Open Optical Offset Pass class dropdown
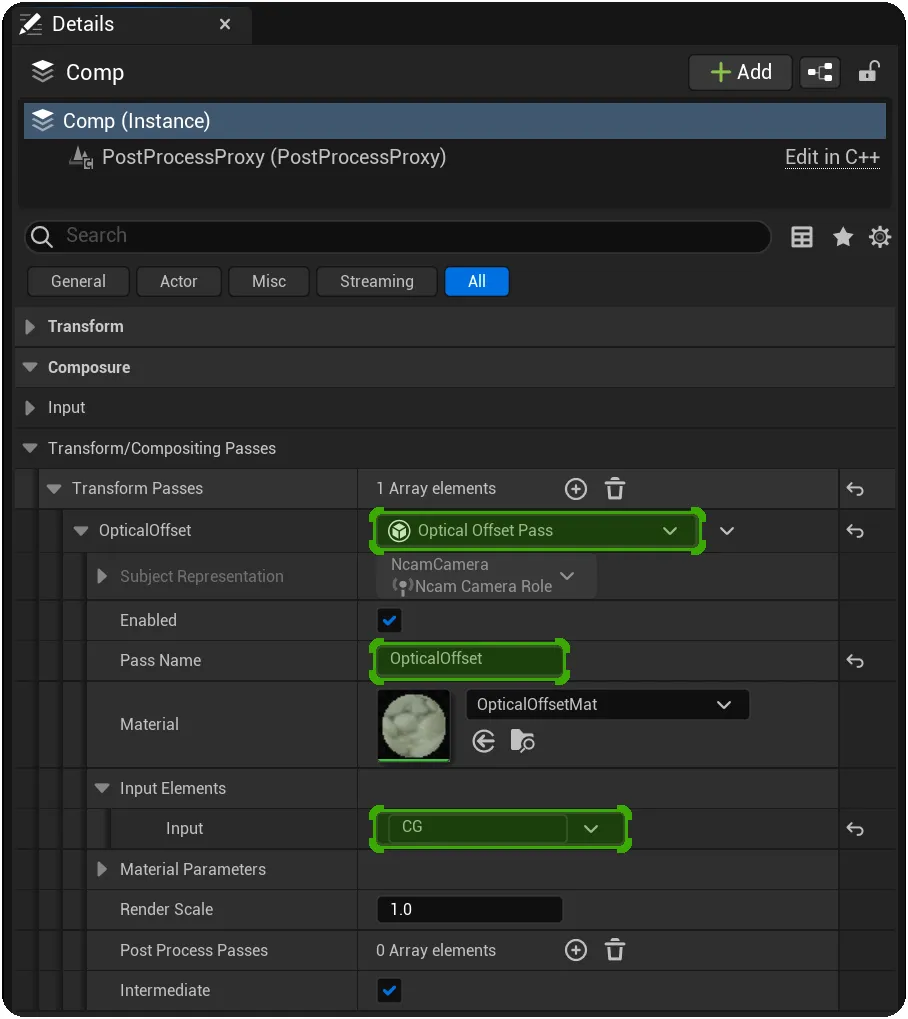Screen dimensions: 908x1019 coord(537,531)
